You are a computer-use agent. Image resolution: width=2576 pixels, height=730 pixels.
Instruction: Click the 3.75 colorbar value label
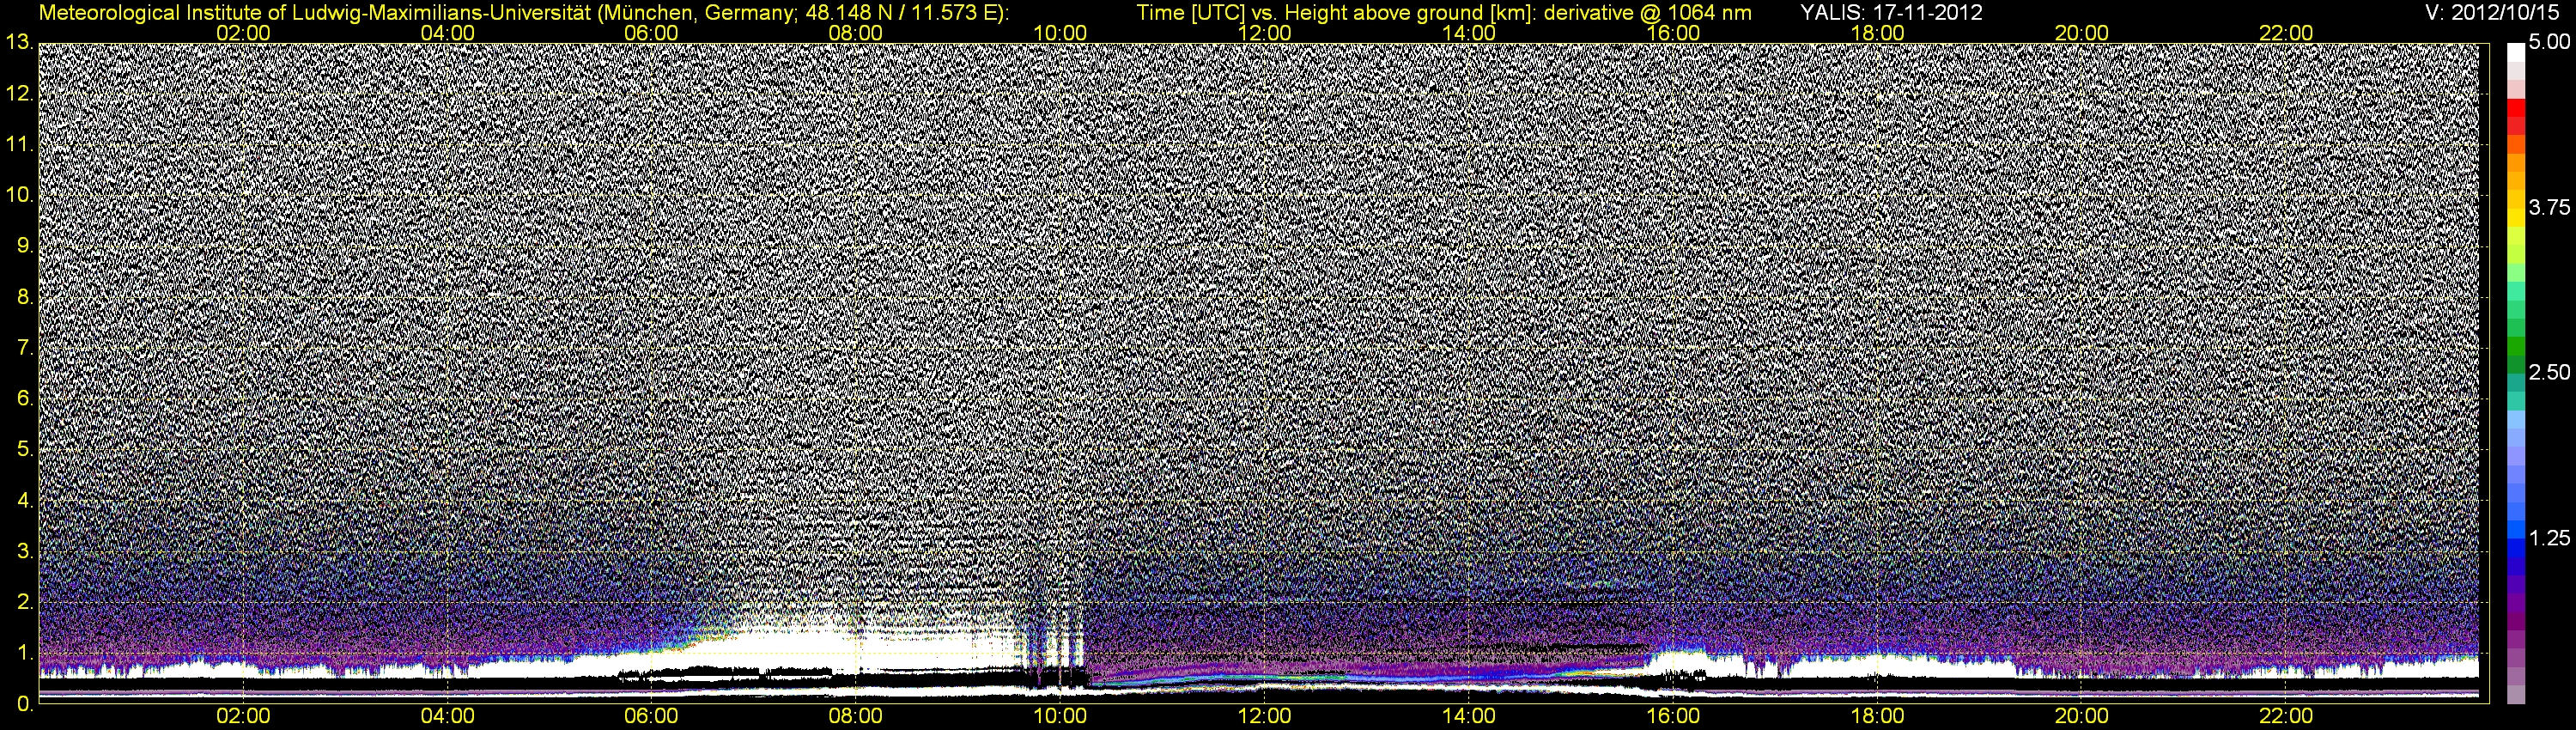2548,208
